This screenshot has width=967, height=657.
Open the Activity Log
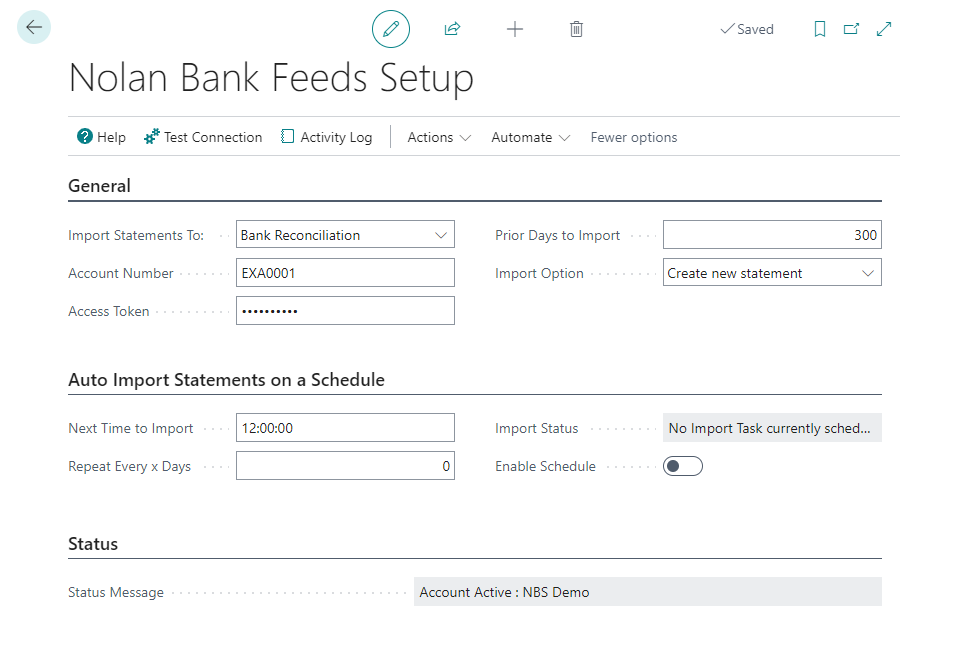coord(326,137)
